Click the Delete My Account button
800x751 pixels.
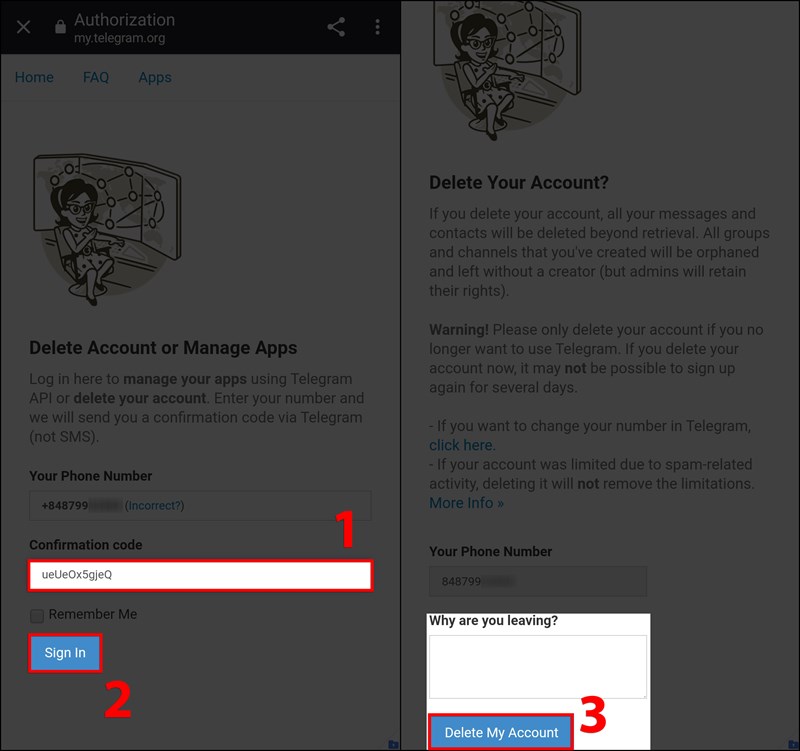point(501,732)
